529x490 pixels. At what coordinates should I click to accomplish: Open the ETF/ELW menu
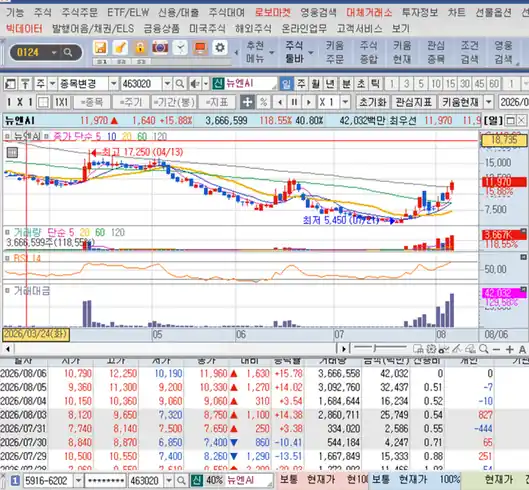pyautogui.click(x=128, y=13)
